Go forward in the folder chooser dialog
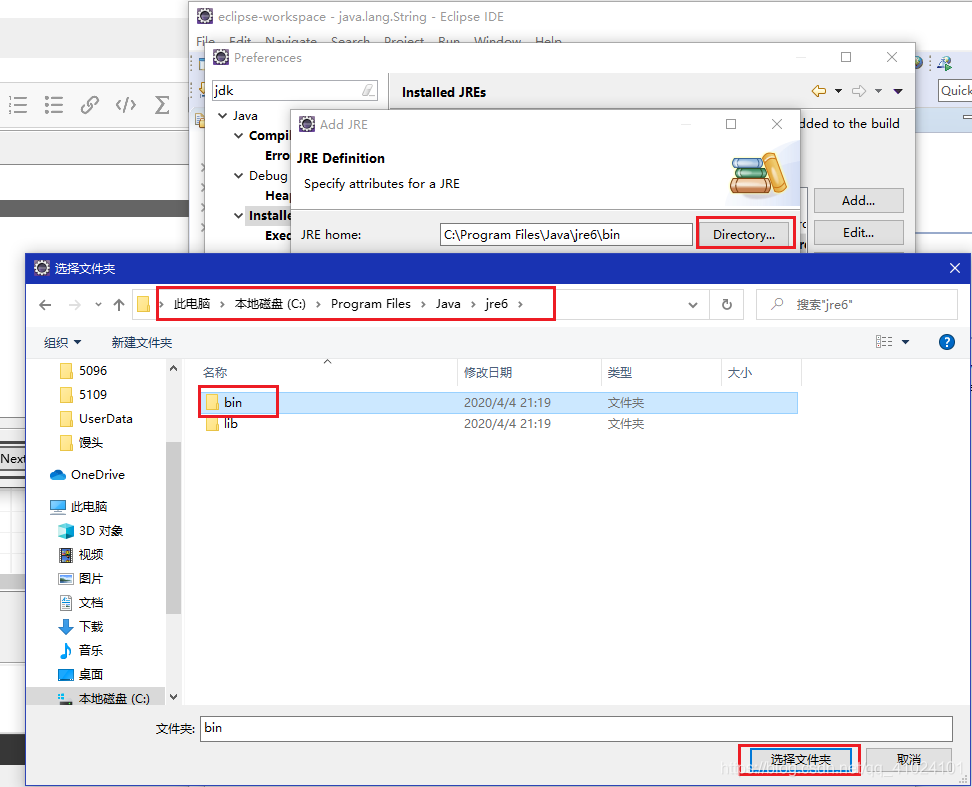The image size is (972, 787). [x=74, y=304]
